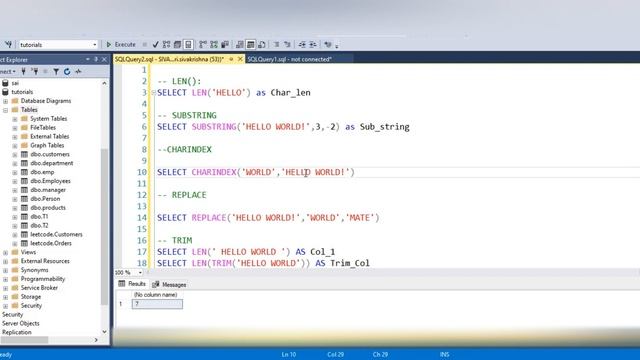The image size is (640, 360).
Task: Select the Server Objects node
Action: (x=20, y=323)
